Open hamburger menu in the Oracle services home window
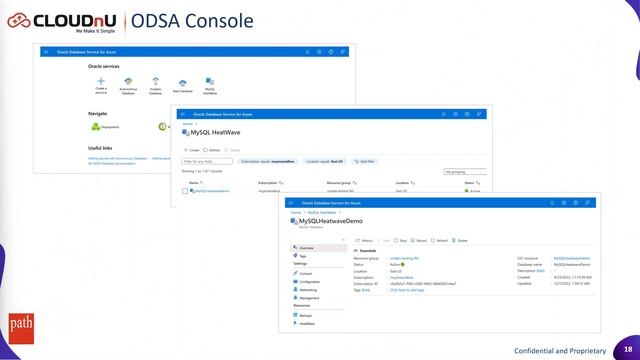This screenshot has height=360, width=640. pyautogui.click(x=46, y=52)
